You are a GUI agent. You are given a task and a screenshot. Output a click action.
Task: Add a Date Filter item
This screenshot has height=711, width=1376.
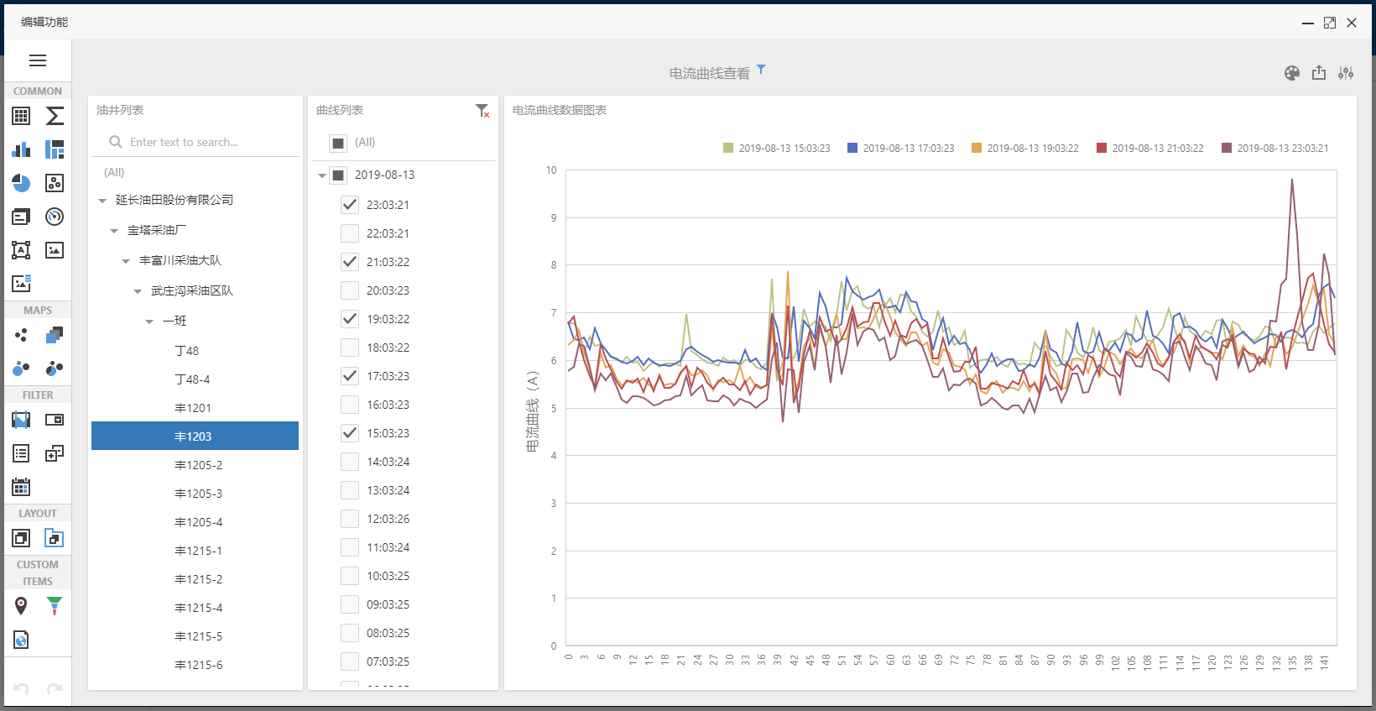click(x=21, y=487)
